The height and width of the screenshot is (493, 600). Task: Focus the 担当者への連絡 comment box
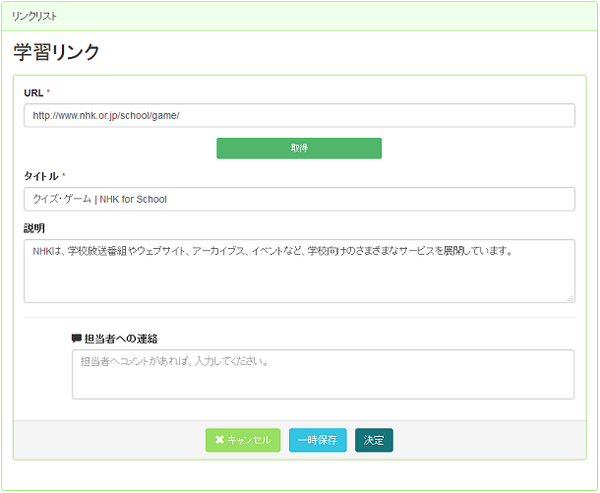point(322,374)
